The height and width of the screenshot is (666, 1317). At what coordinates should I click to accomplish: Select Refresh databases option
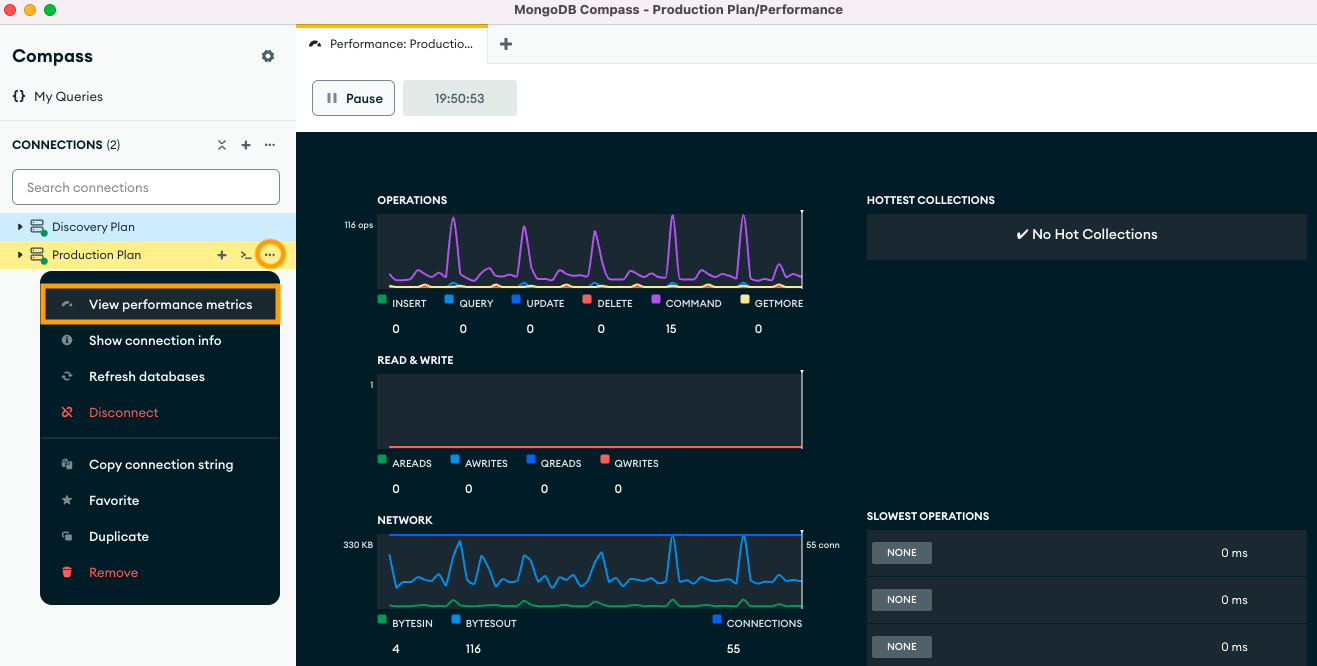[x=160, y=377]
